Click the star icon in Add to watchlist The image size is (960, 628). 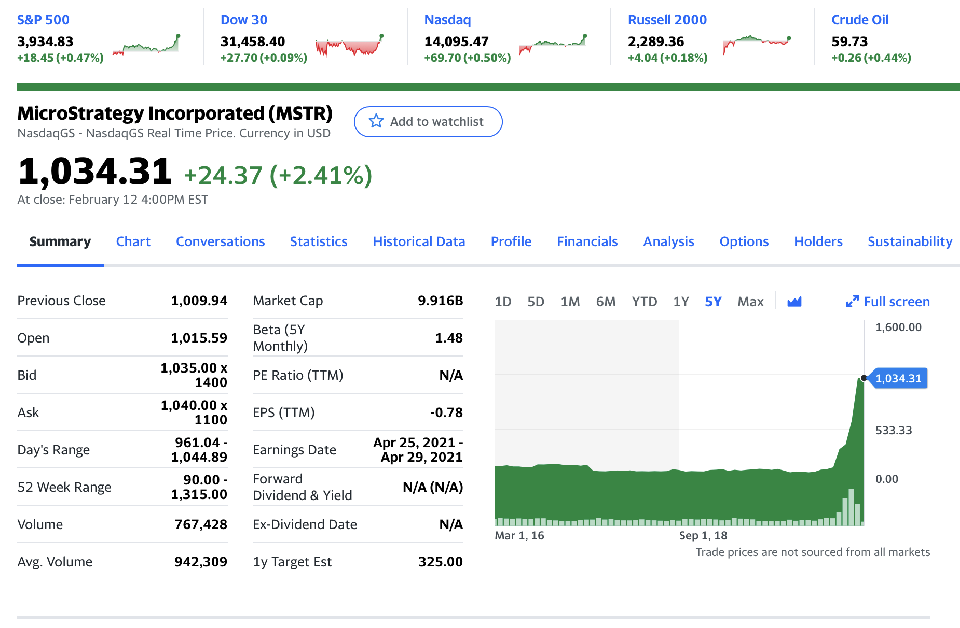tap(376, 122)
